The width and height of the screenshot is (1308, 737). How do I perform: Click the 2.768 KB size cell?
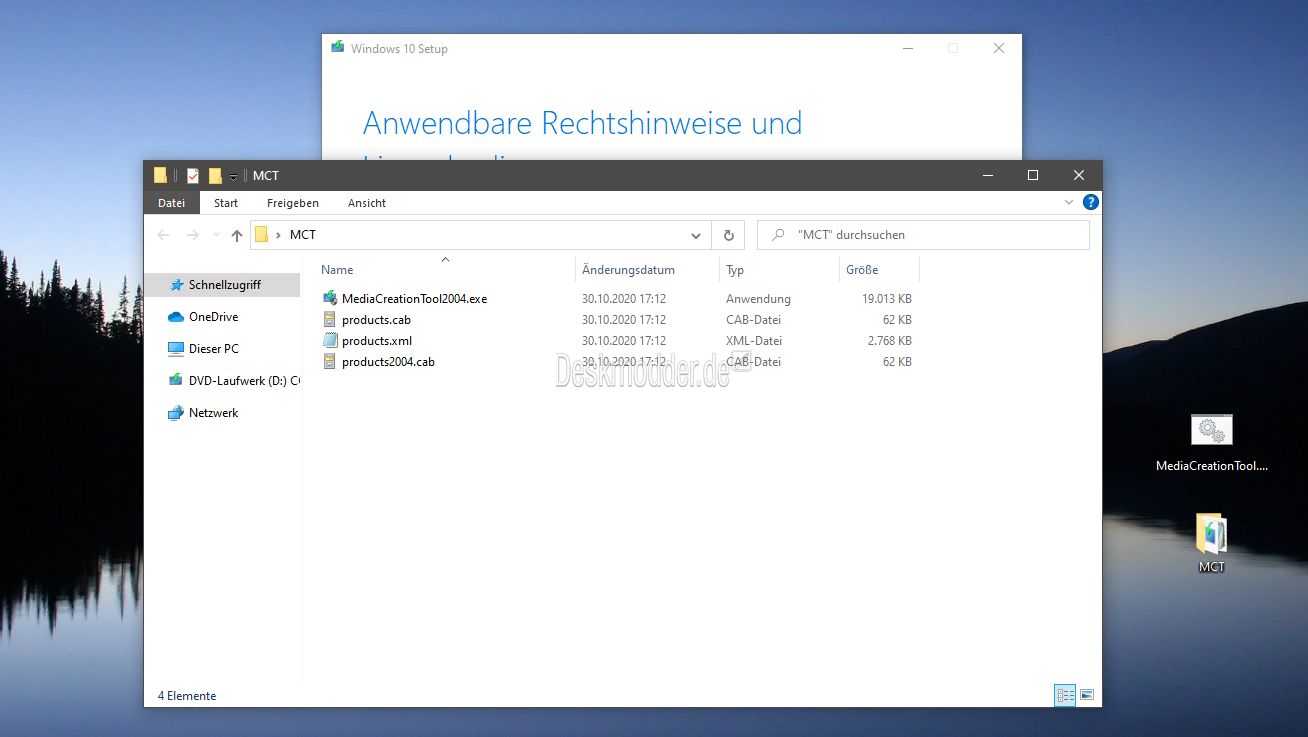click(x=889, y=341)
